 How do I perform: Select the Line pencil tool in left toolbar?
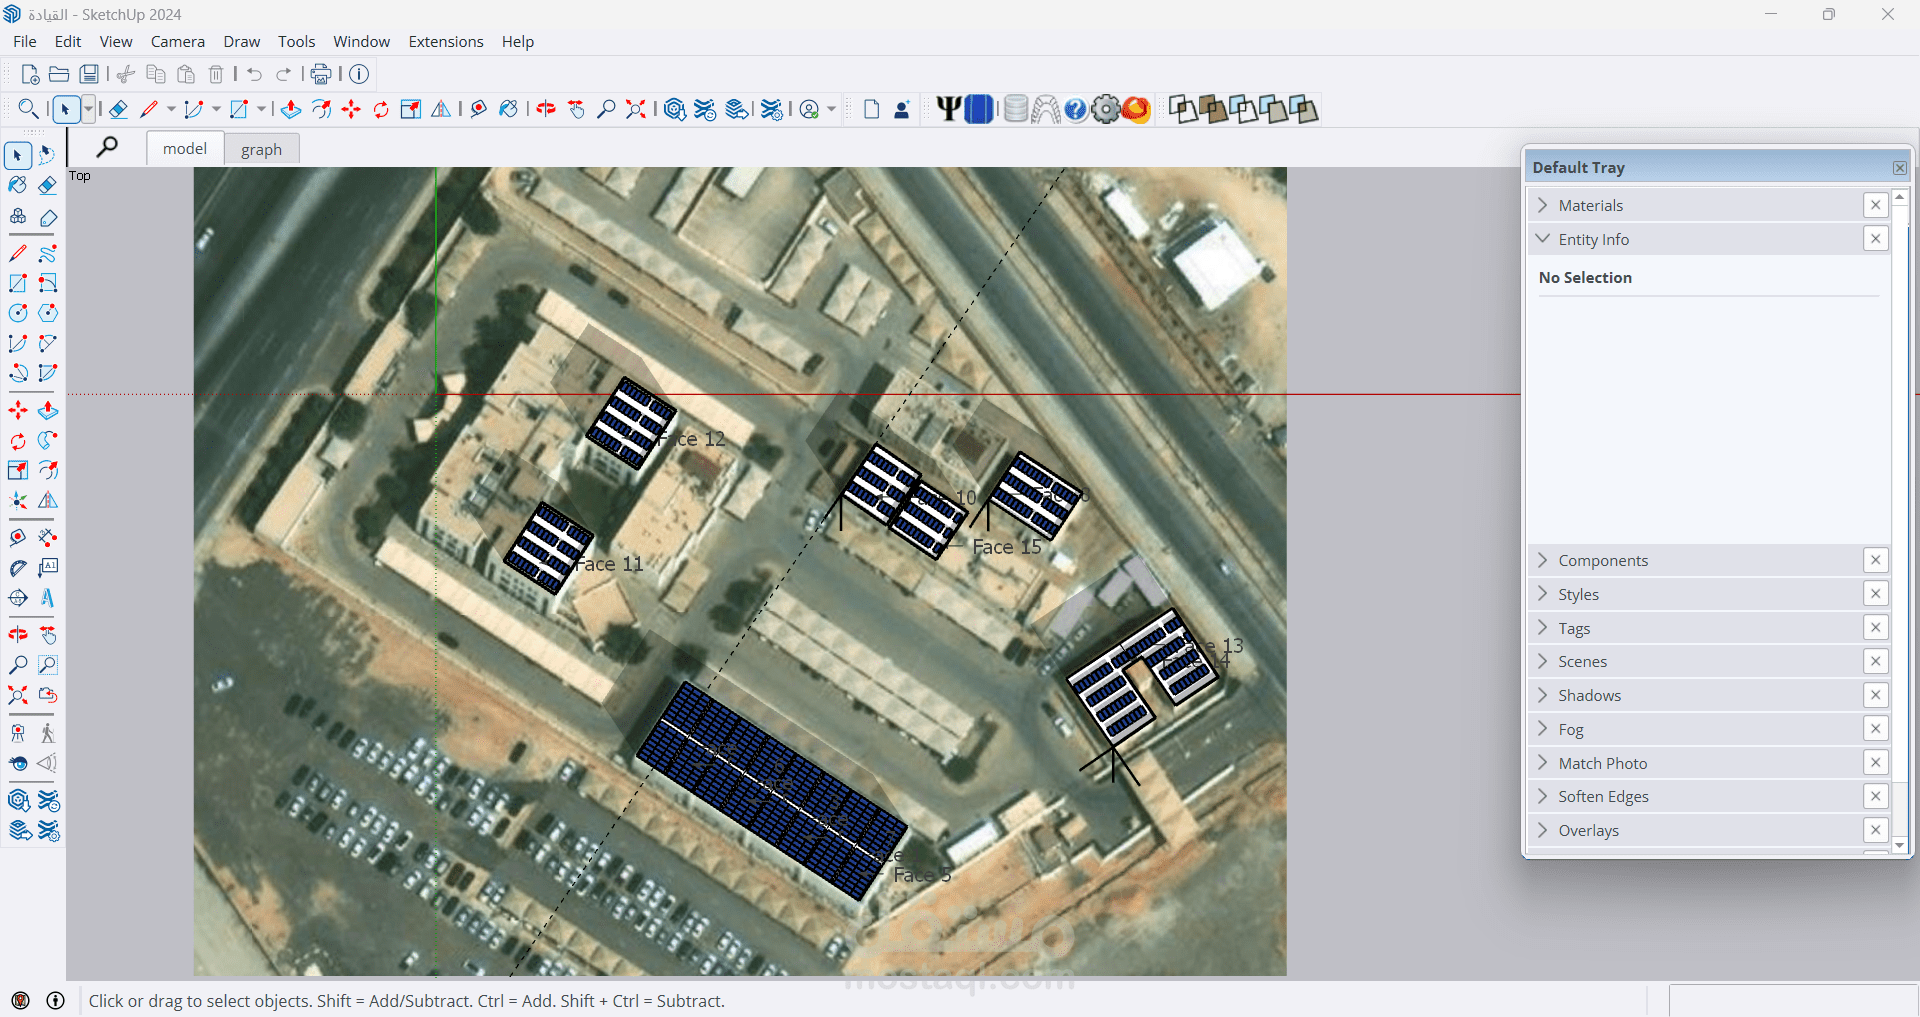click(18, 253)
